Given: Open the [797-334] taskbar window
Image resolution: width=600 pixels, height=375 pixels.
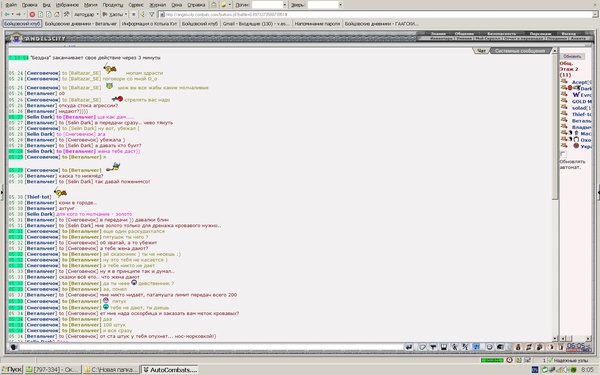Looking at the screenshot, I should point(53,370).
